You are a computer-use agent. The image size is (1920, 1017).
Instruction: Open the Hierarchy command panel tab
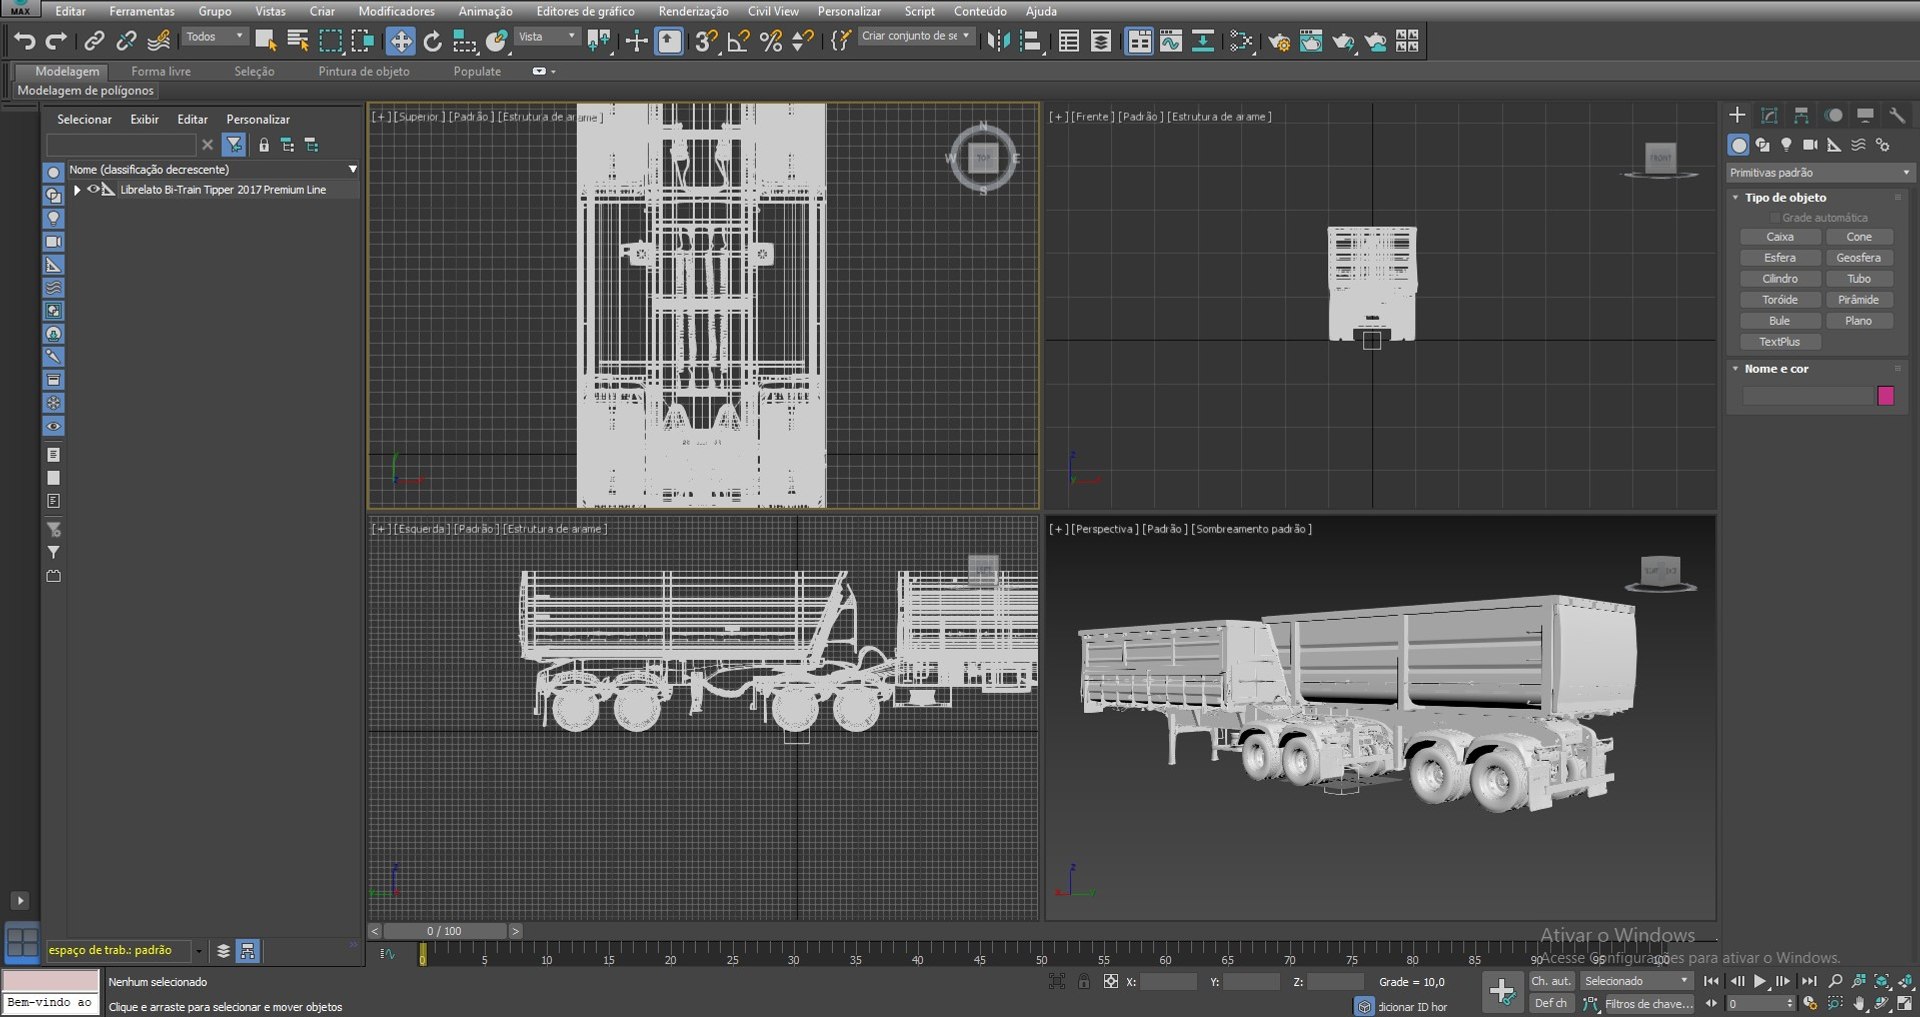[x=1801, y=115]
